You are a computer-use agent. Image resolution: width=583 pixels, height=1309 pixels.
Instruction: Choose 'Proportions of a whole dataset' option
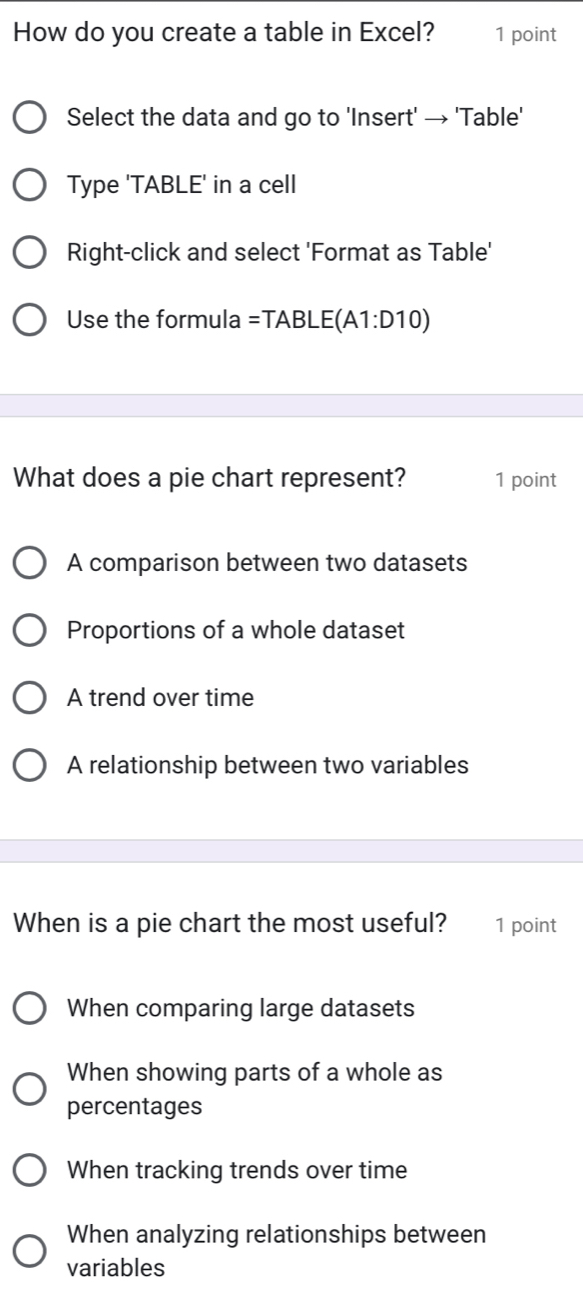pos(29,630)
